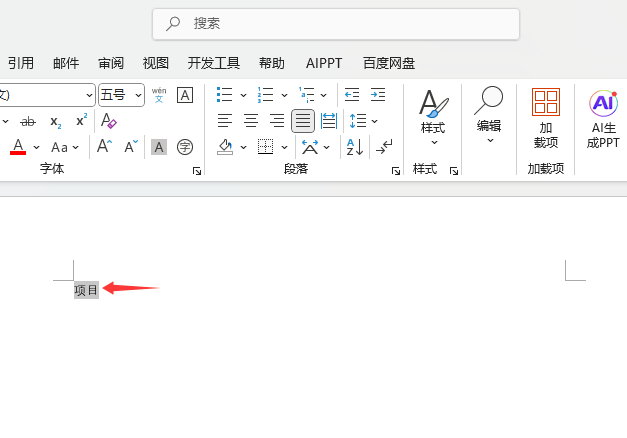Center the paragraph text
Viewport: 627px width, 438px height.
(x=251, y=121)
